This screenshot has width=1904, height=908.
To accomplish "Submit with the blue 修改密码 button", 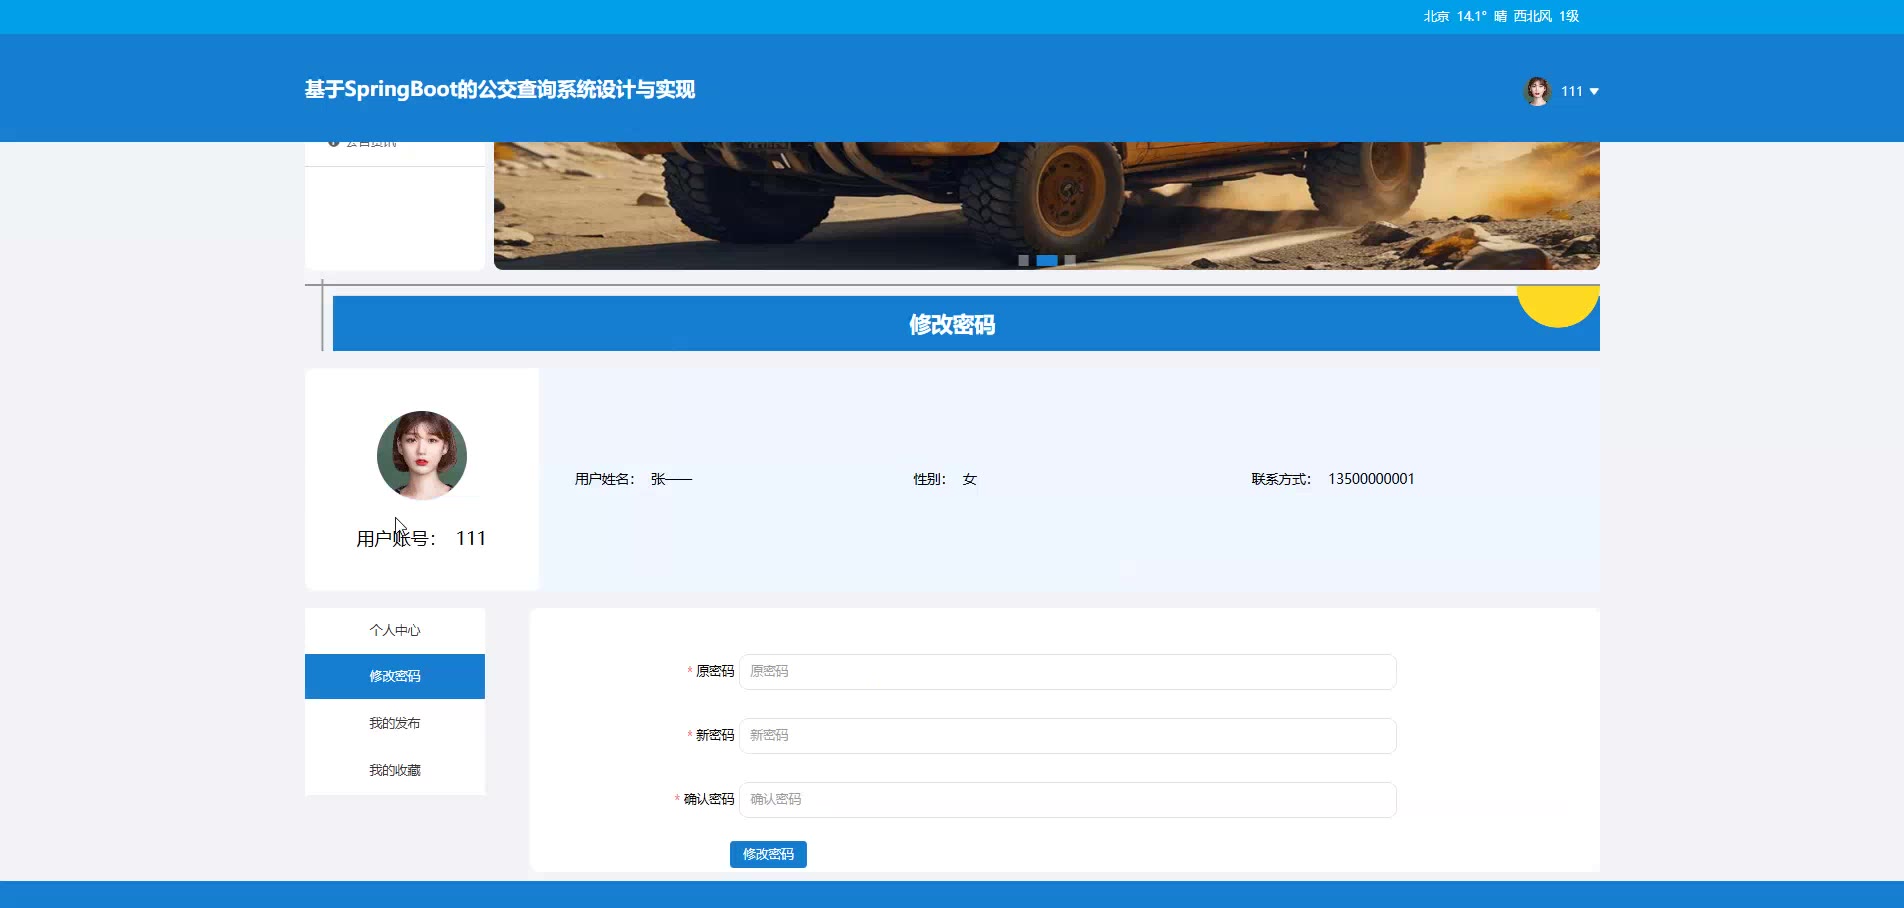I will tap(768, 854).
